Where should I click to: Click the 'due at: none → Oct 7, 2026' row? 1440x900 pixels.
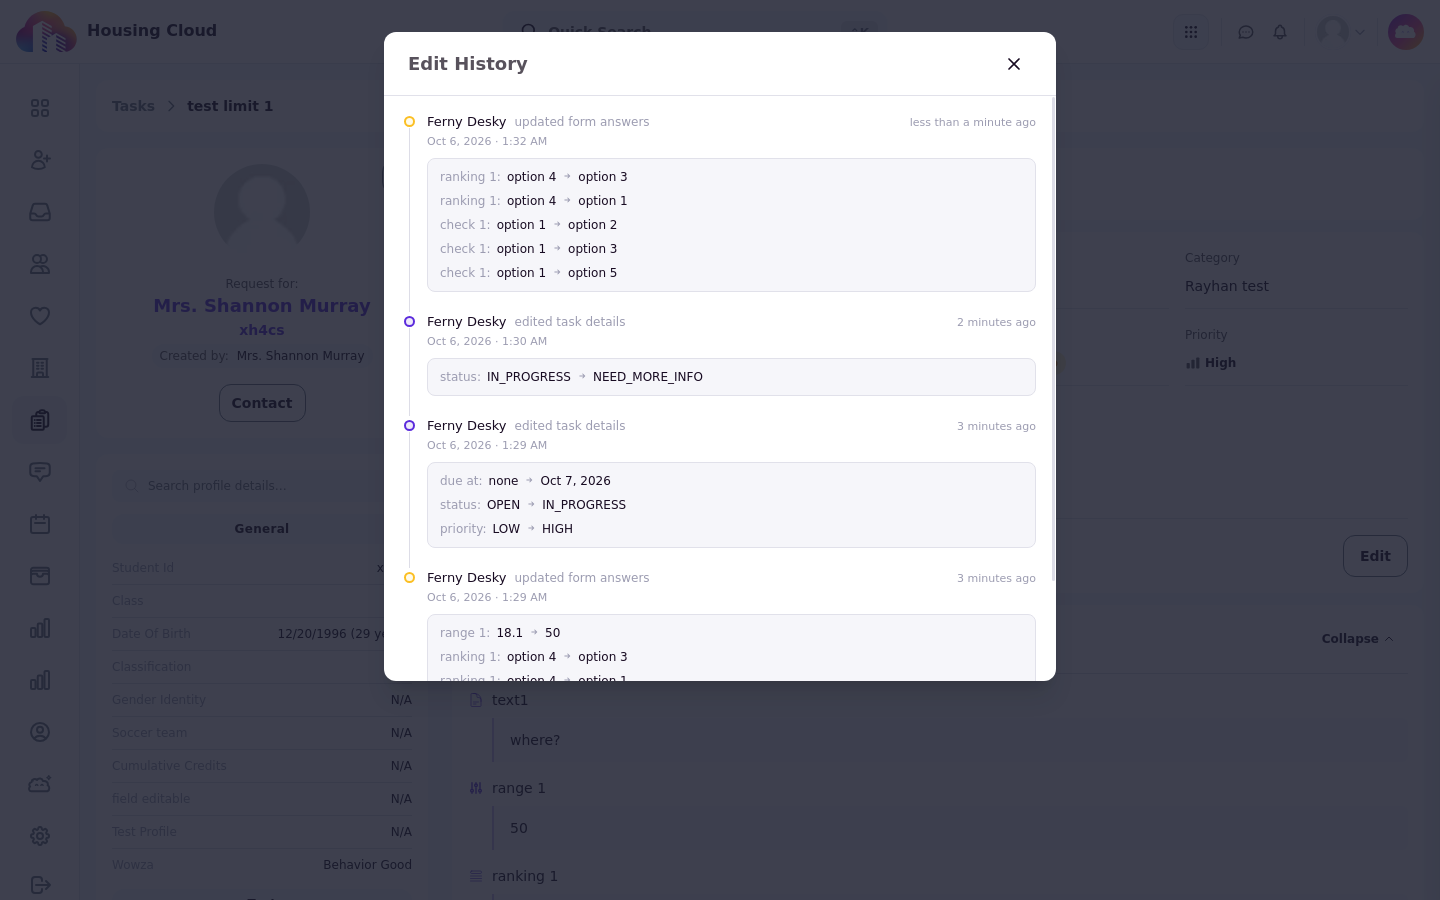tap(731, 481)
